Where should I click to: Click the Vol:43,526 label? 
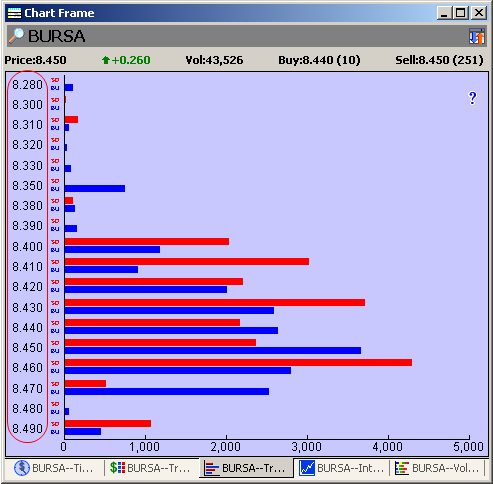click(x=214, y=60)
